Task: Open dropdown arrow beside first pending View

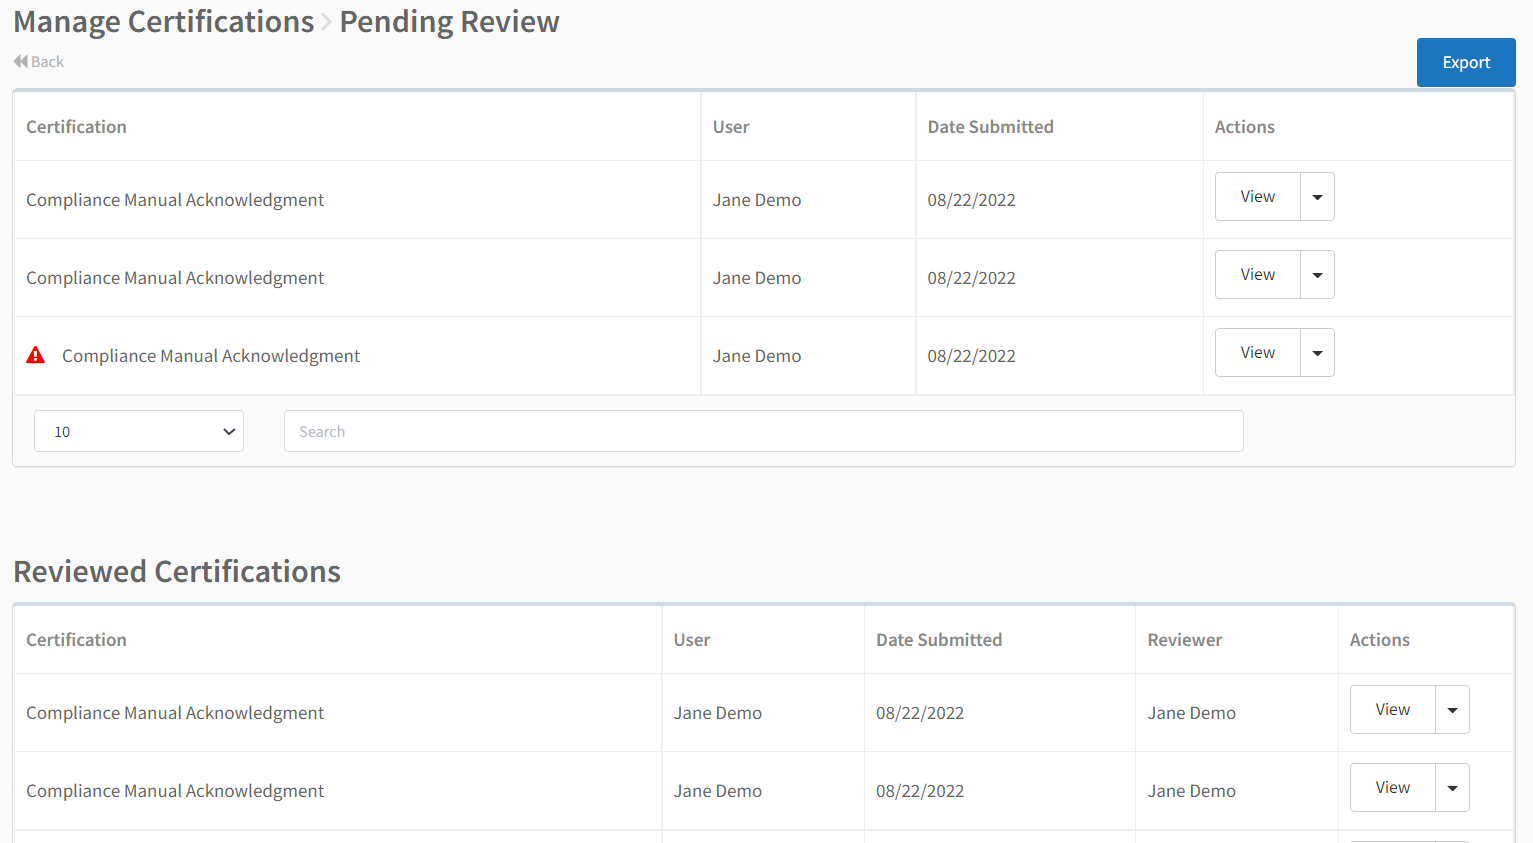Action: (1317, 197)
